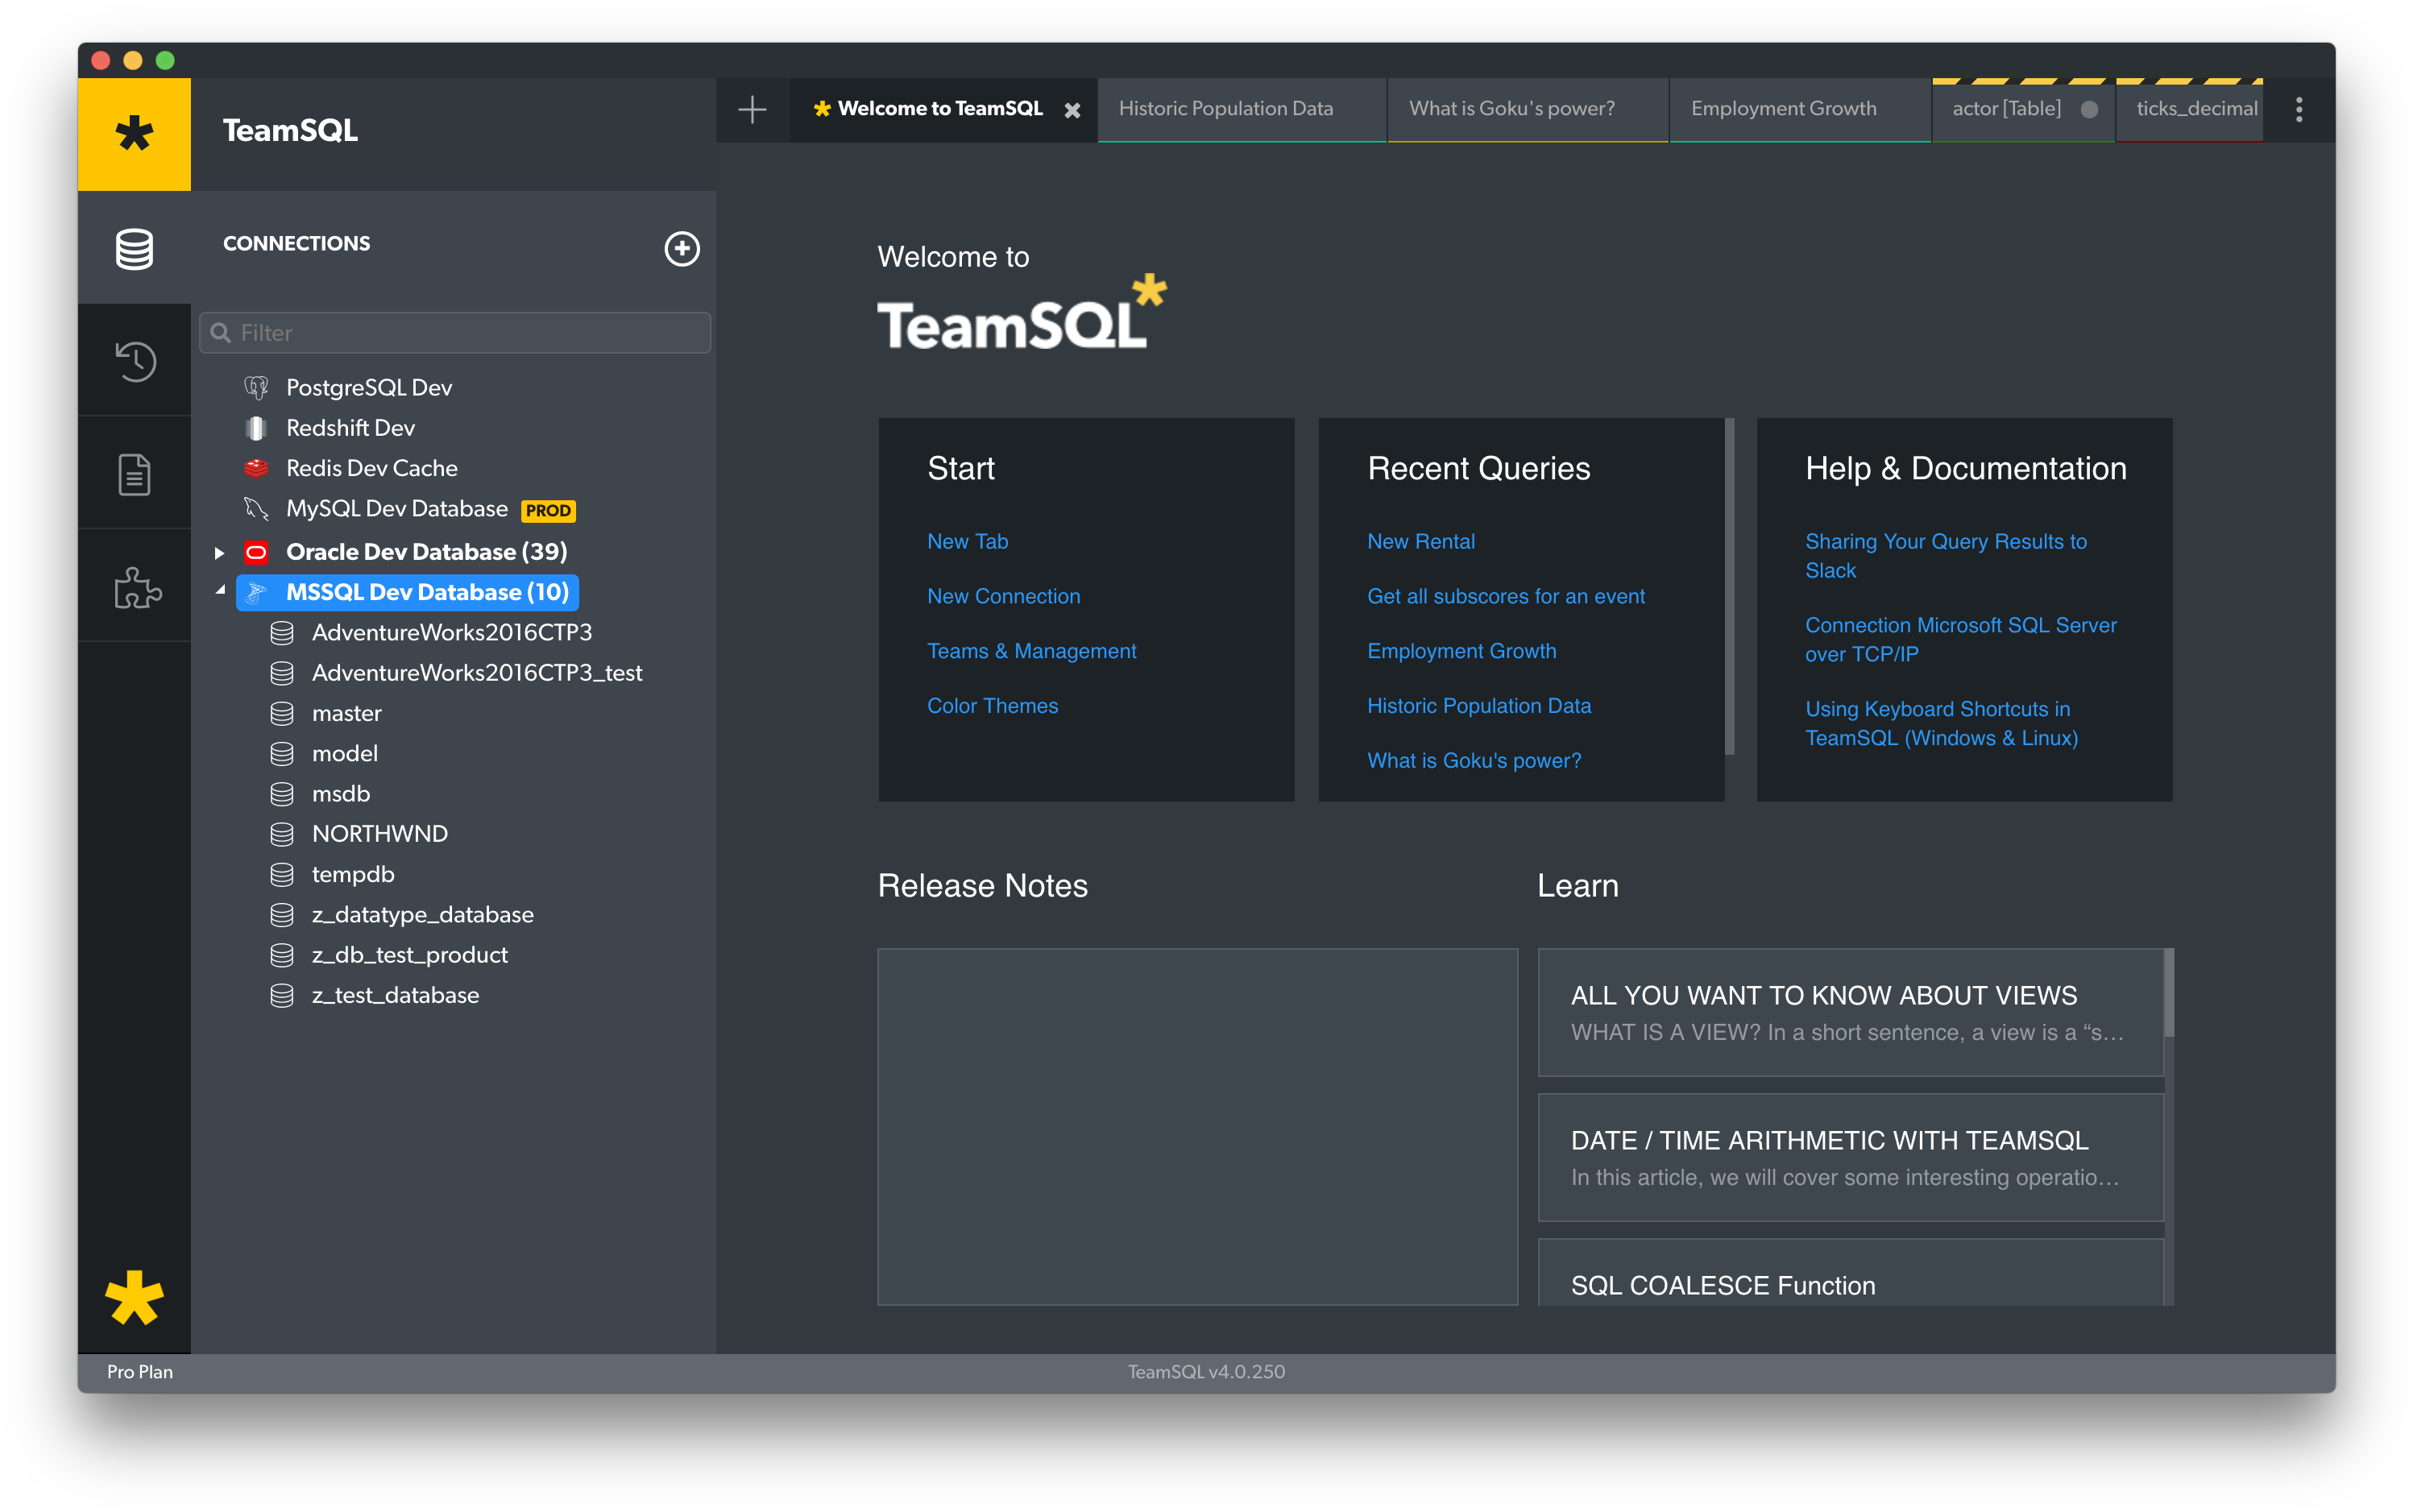Image resolution: width=2413 pixels, height=1512 pixels.
Task: Open Connection Microsoft SQL Server over TCP/IP
Action: tap(1960, 640)
